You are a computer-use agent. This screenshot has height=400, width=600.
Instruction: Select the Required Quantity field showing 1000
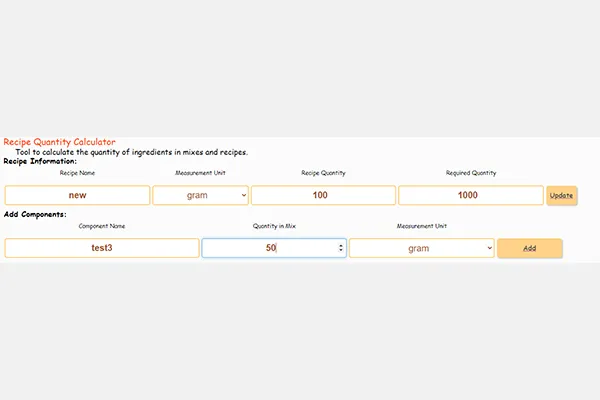(469, 195)
